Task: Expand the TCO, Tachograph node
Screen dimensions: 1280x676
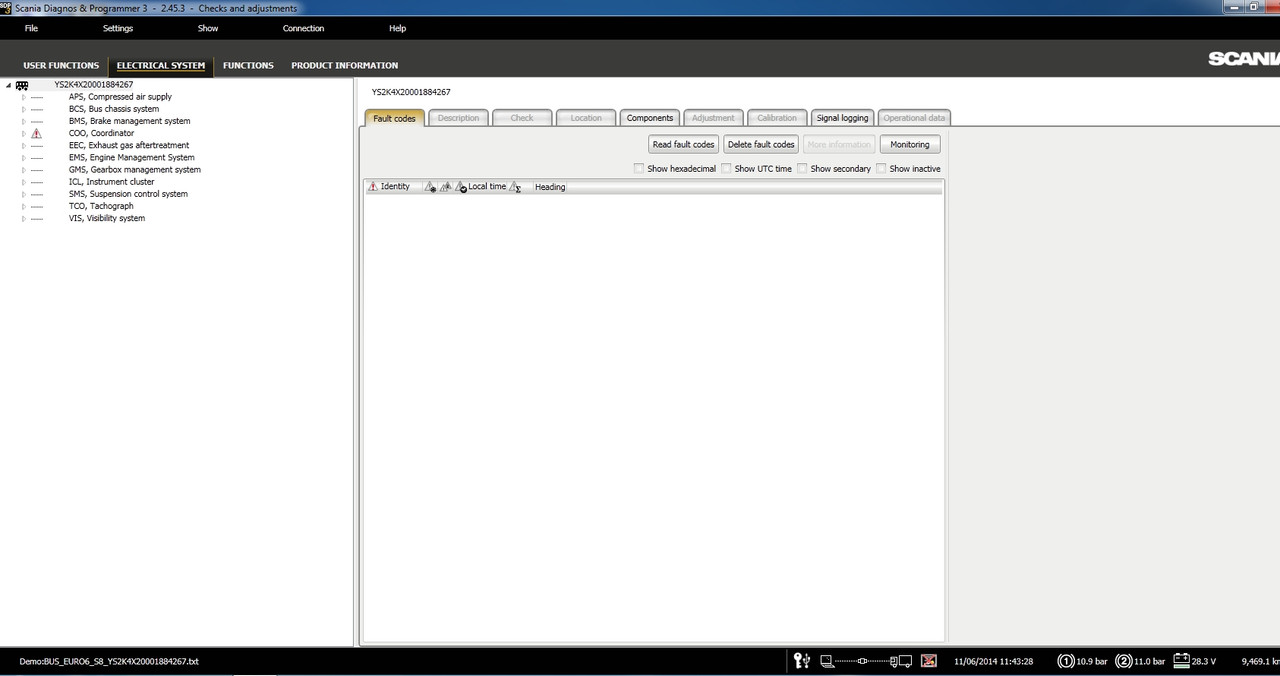Action: tap(24, 206)
